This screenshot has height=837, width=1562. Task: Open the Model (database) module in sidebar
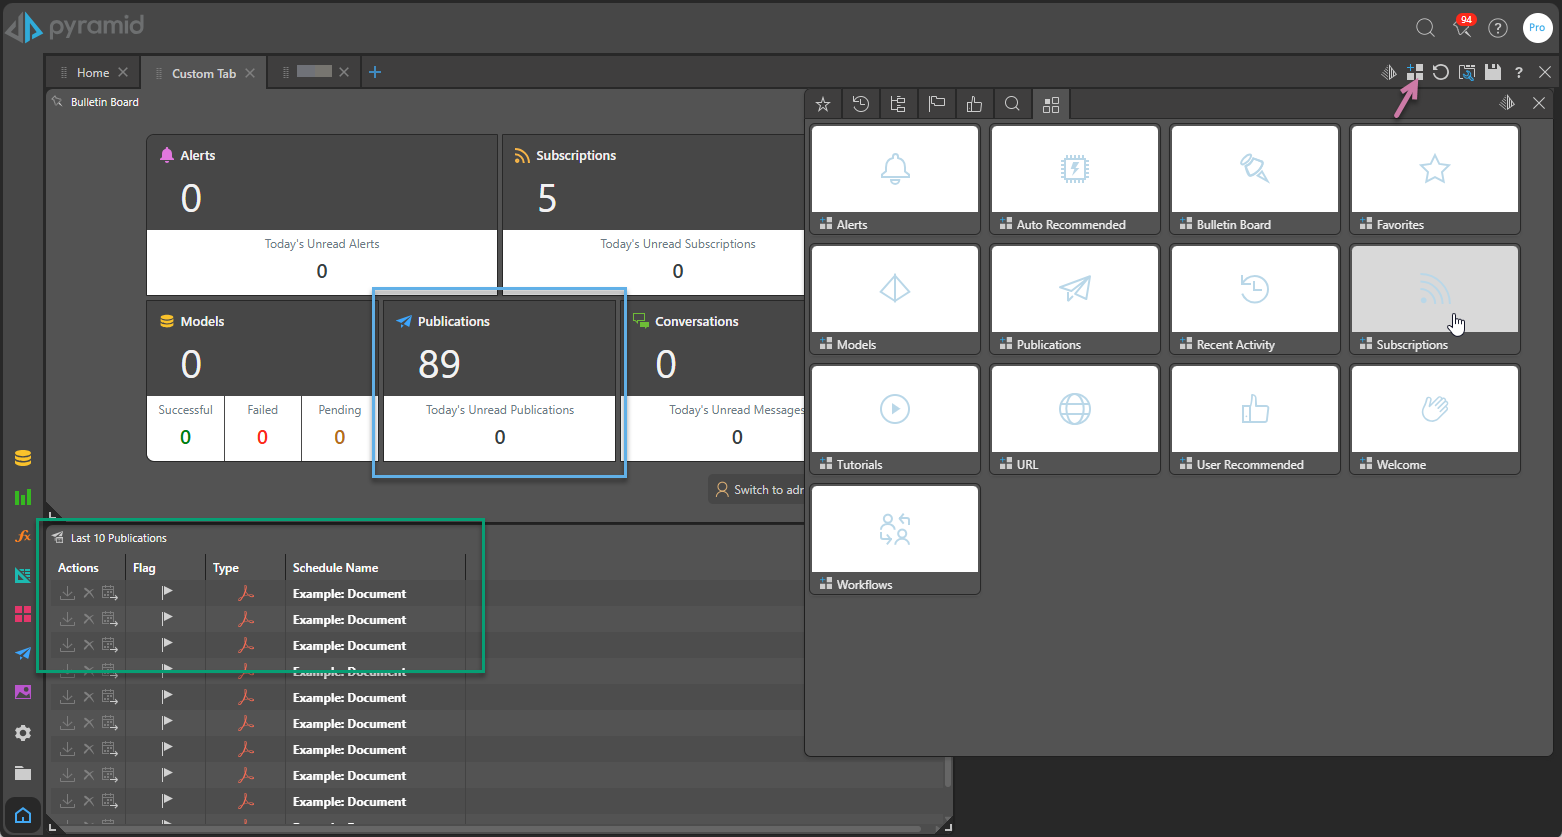tap(23, 458)
